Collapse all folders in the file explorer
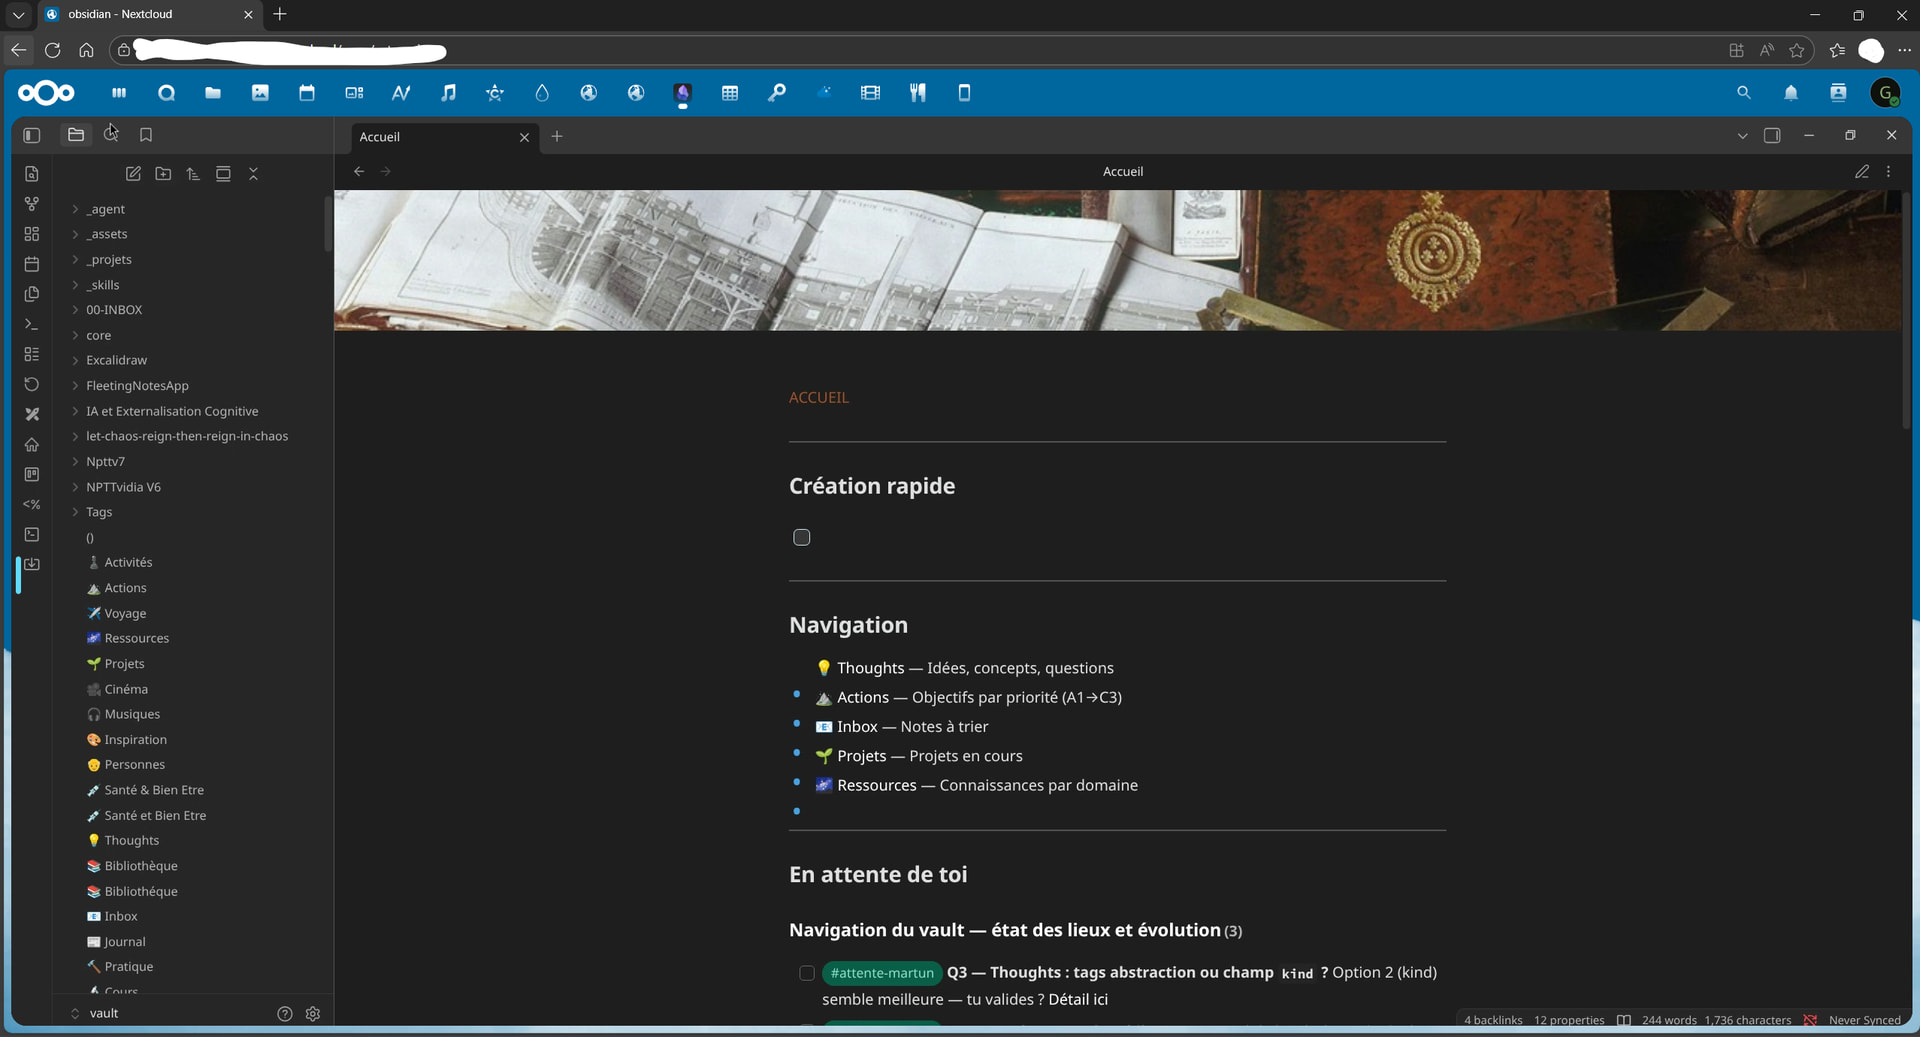The image size is (1920, 1037). [253, 174]
